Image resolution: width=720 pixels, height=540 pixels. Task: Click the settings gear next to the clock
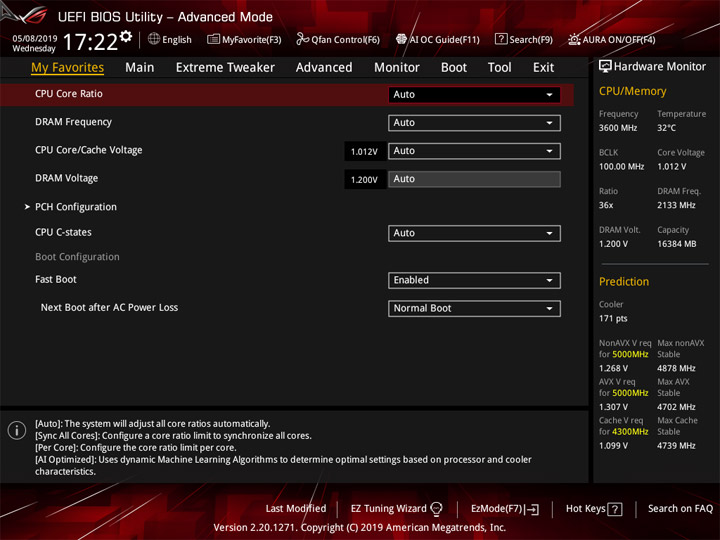[x=126, y=36]
